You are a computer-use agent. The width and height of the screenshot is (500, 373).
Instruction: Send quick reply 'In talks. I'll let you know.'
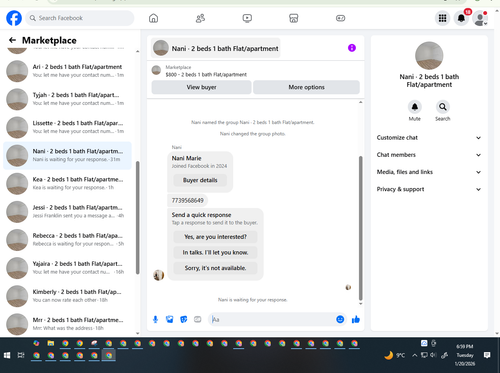[x=215, y=253]
